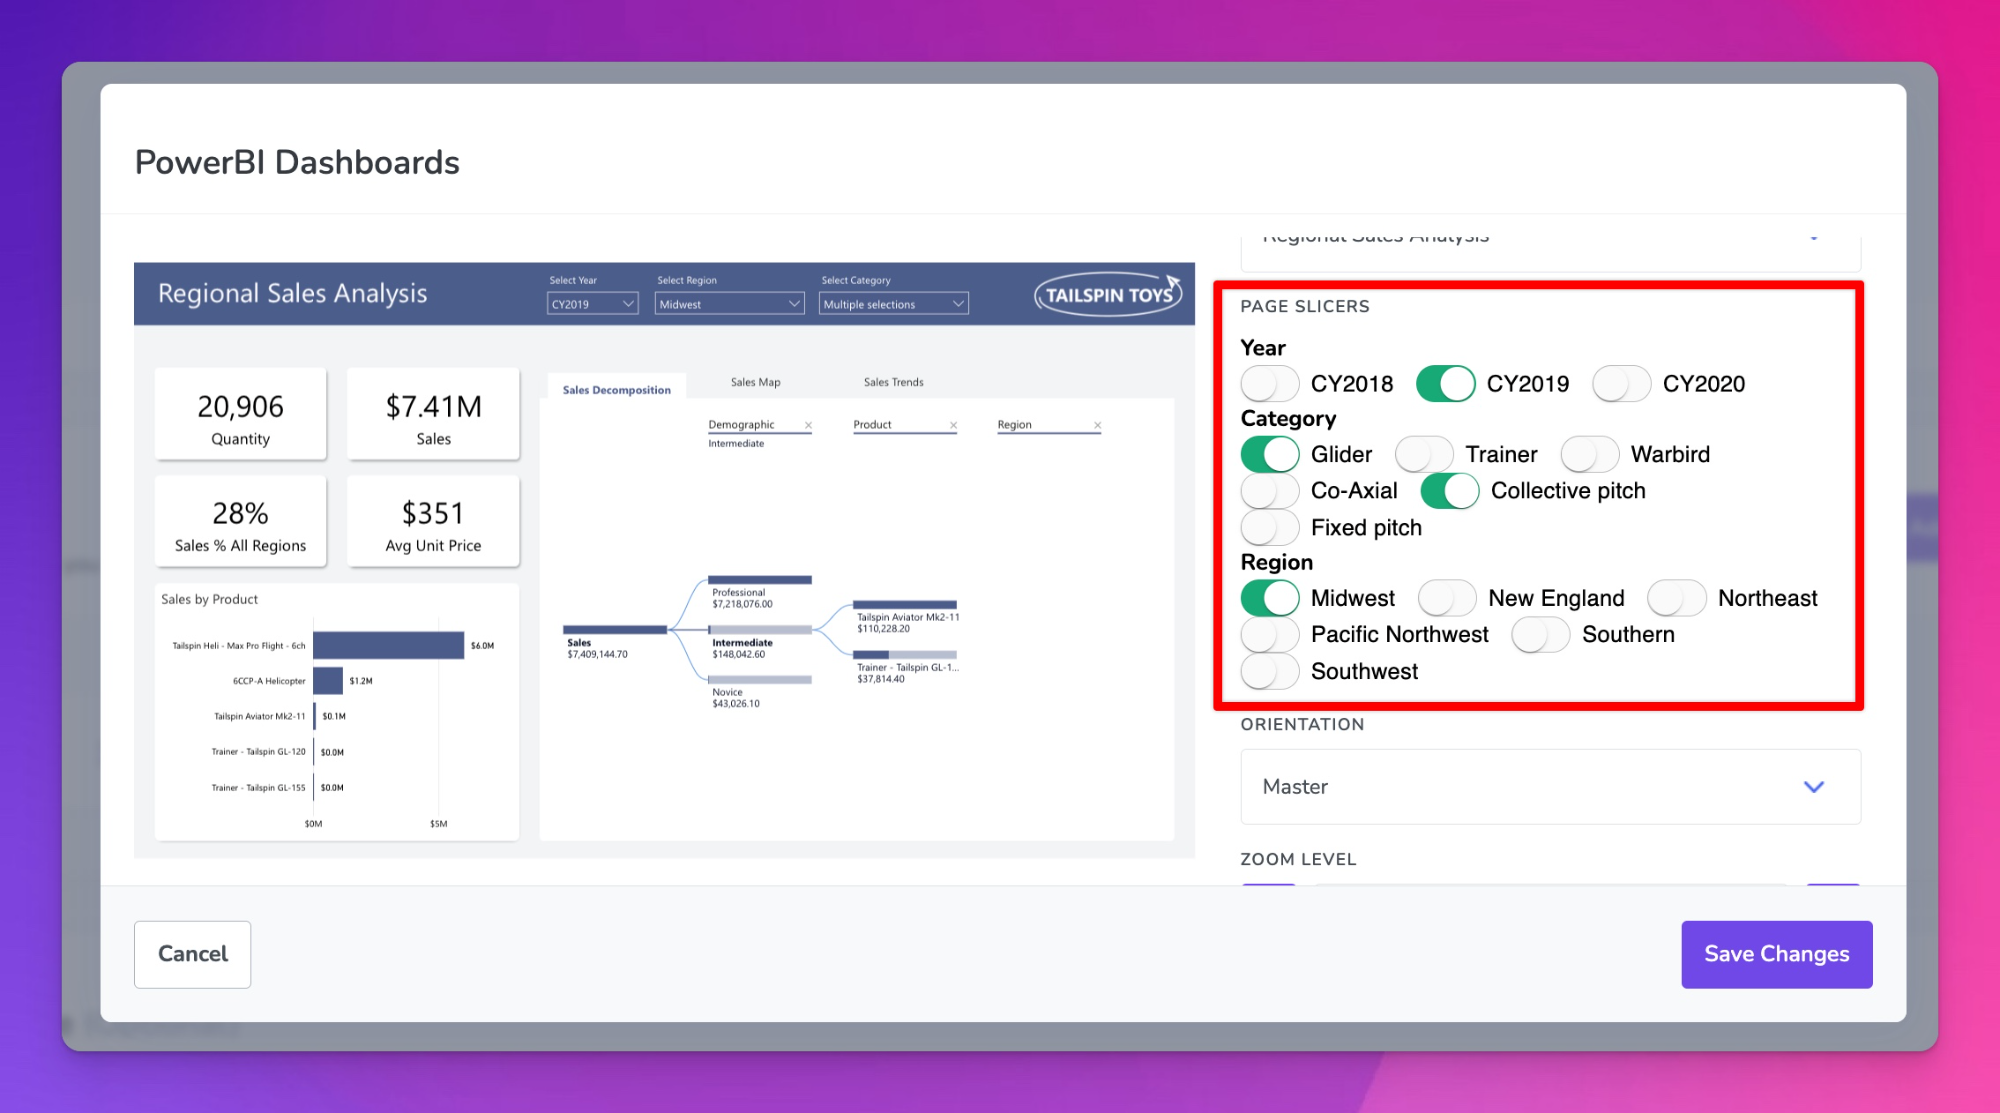Disable the Midwest region slicer
This screenshot has height=1113, width=2000.
(x=1270, y=597)
